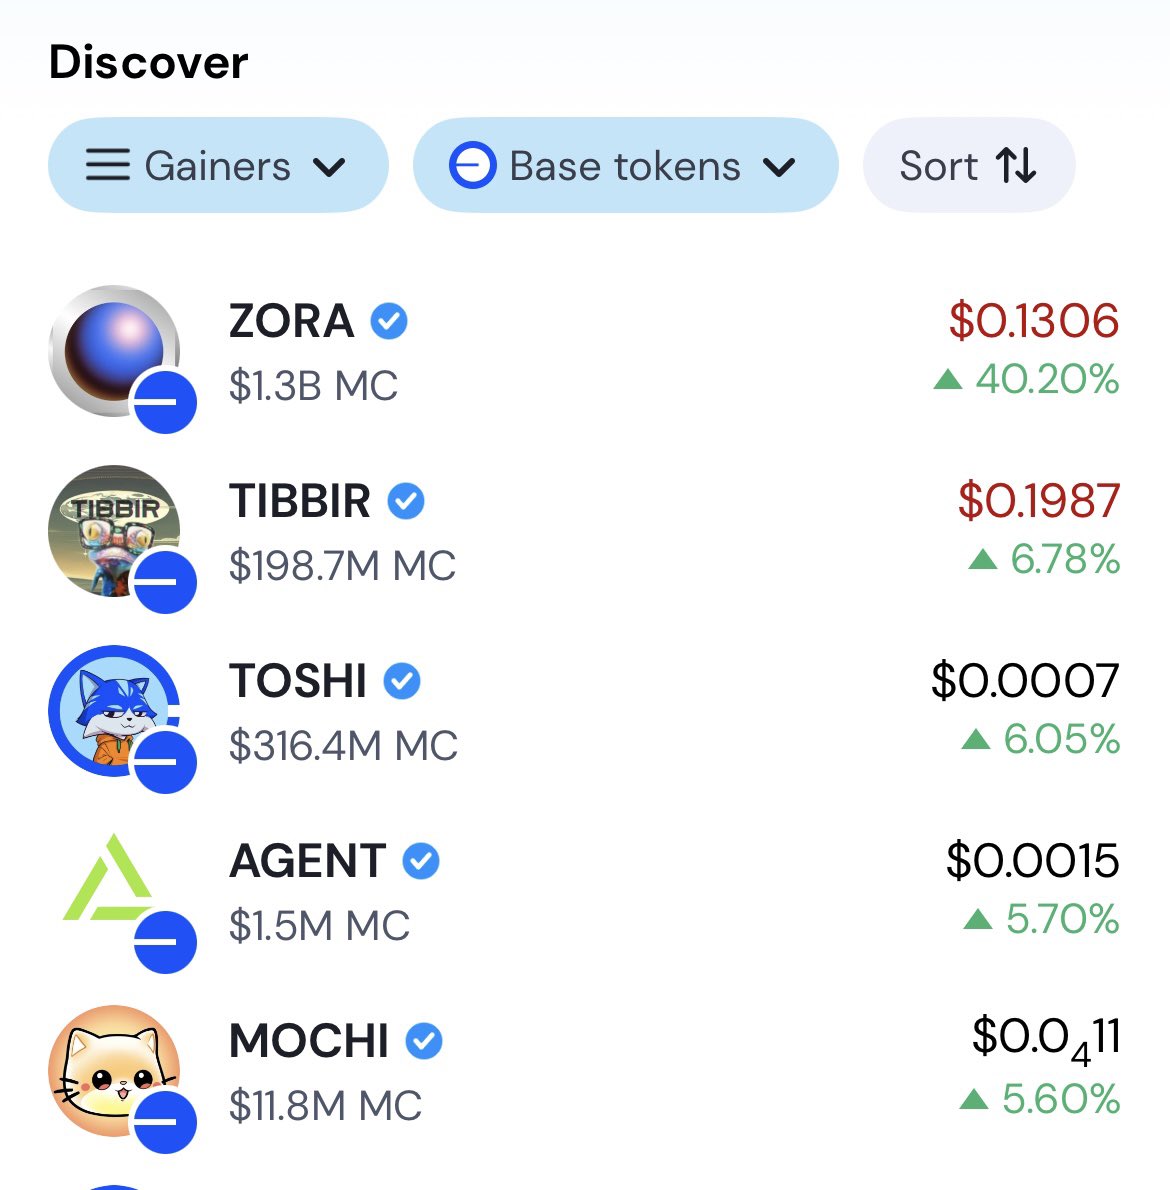
Task: Tap the MOCHI 5.60% gain indicator
Action: [x=1039, y=1099]
